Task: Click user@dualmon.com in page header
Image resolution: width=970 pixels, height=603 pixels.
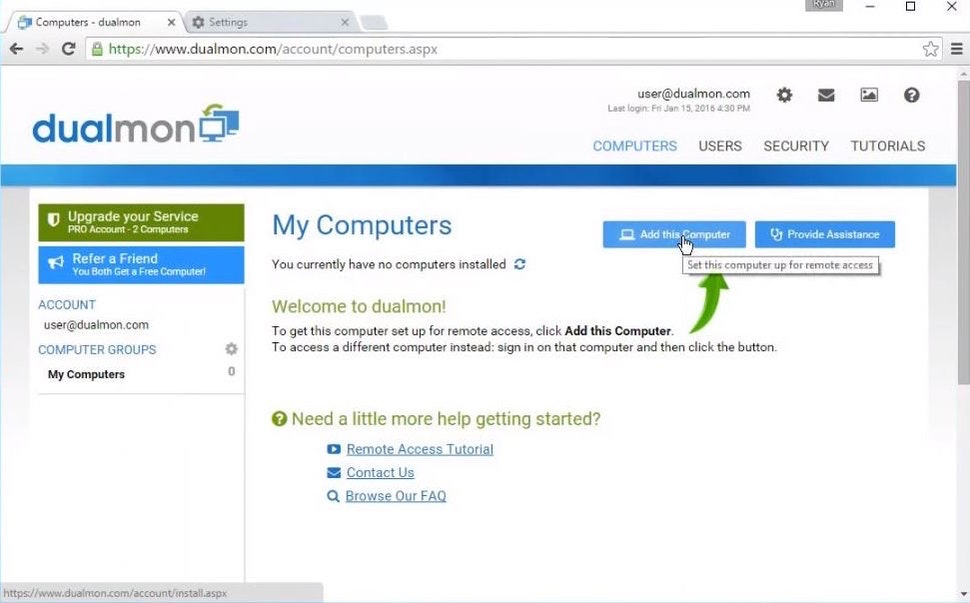Action: (x=693, y=93)
